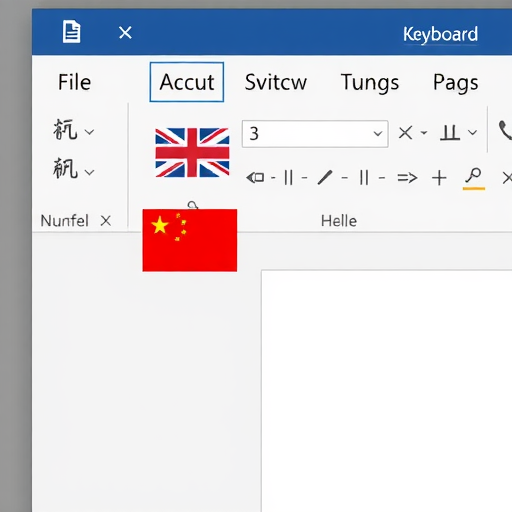This screenshot has width=512, height=512.
Task: Click the Helle group label
Action: [x=339, y=221]
